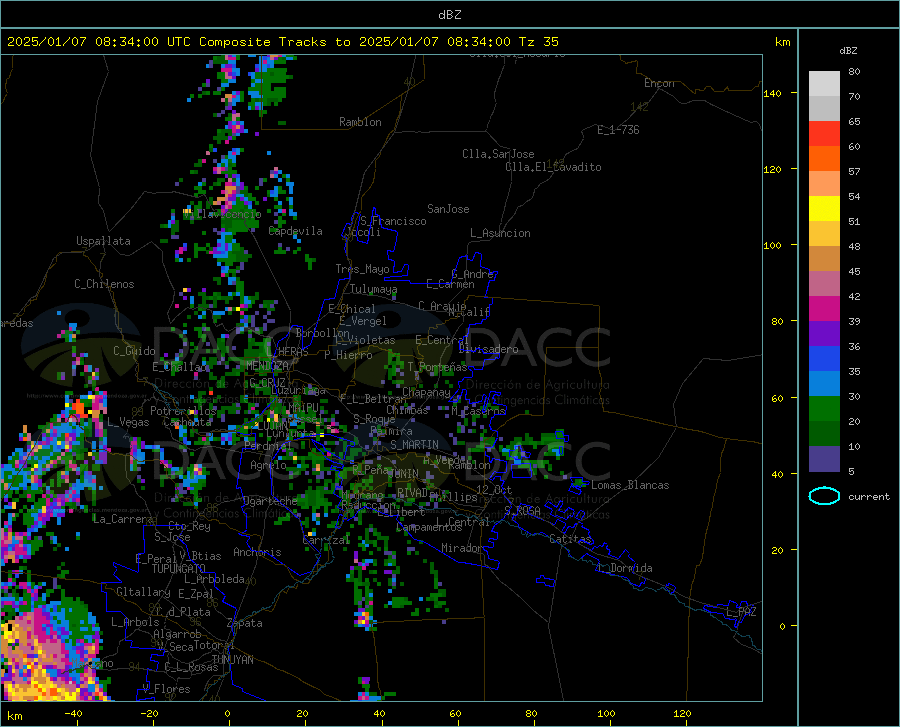Click the L_Asuncion place label

(500, 233)
